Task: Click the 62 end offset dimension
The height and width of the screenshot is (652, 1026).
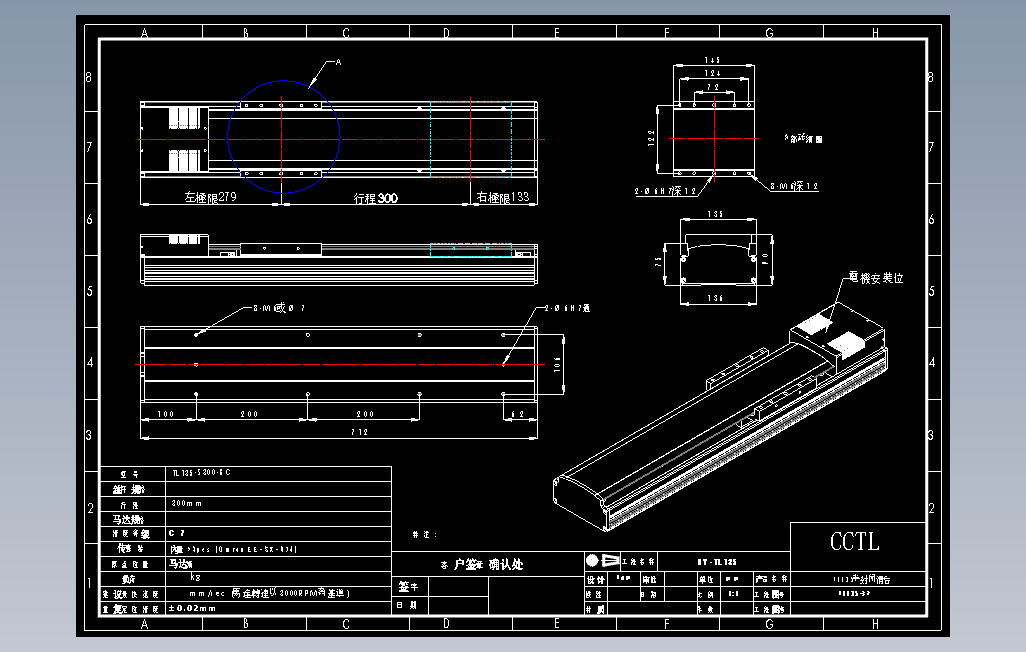Action: (x=518, y=414)
